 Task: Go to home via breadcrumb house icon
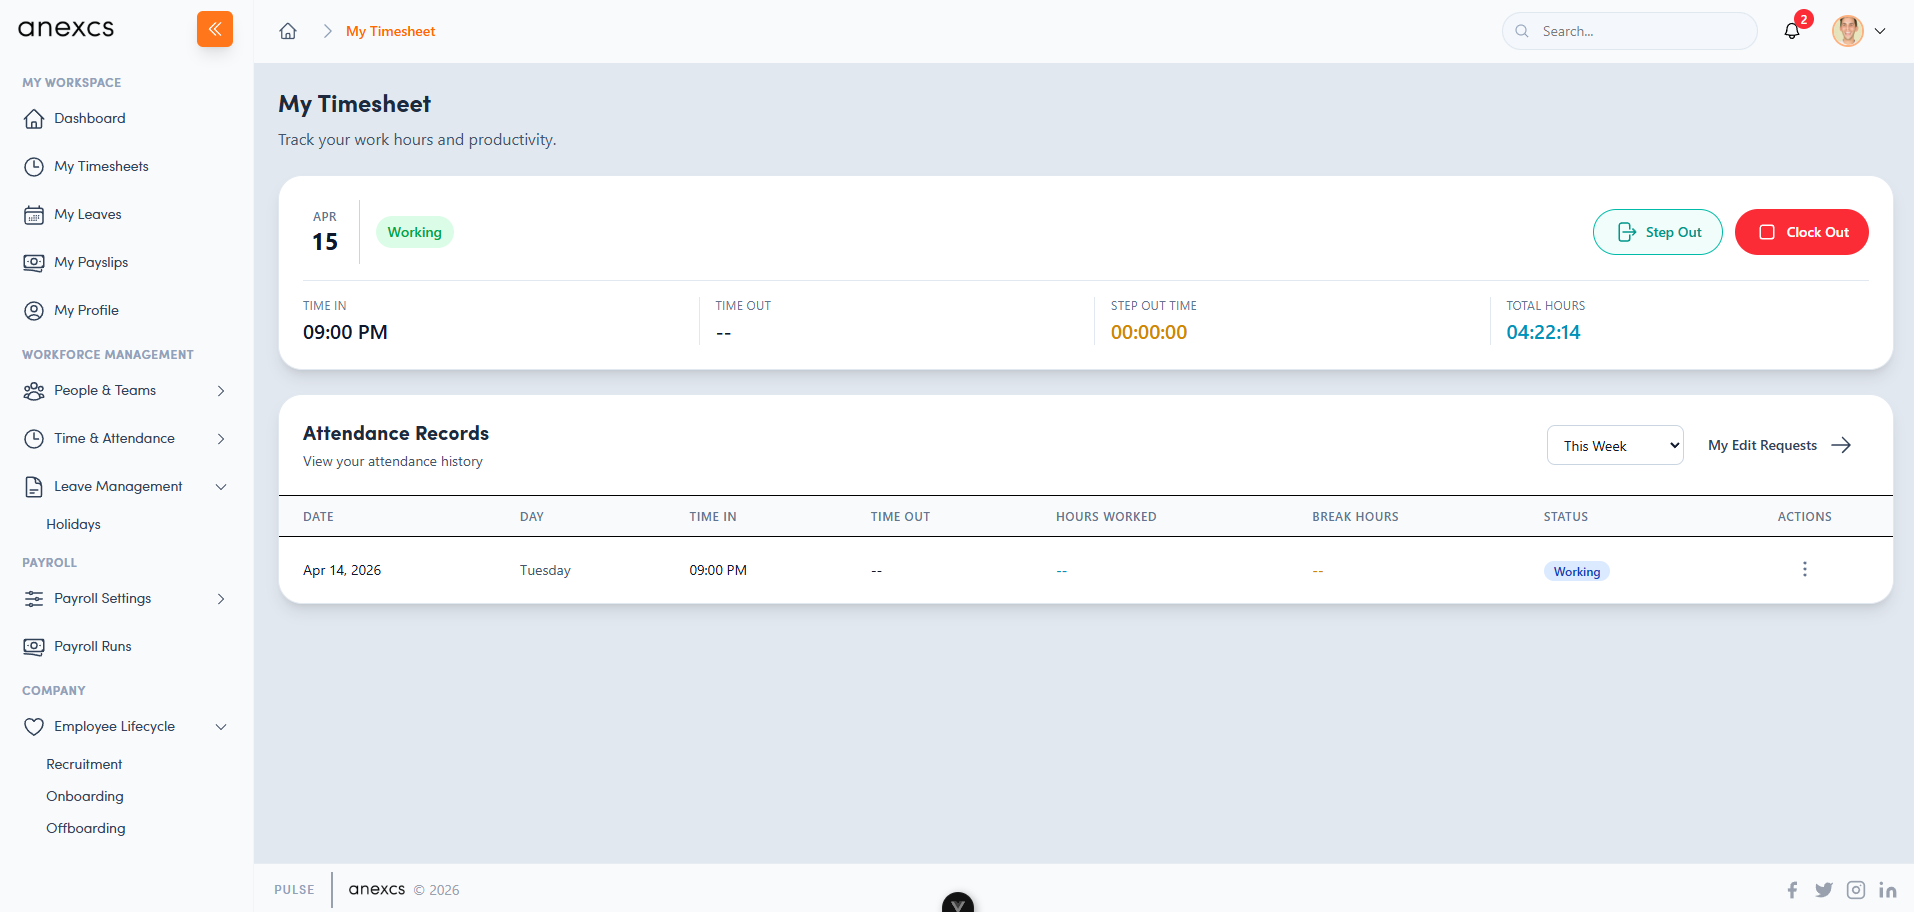coord(288,31)
